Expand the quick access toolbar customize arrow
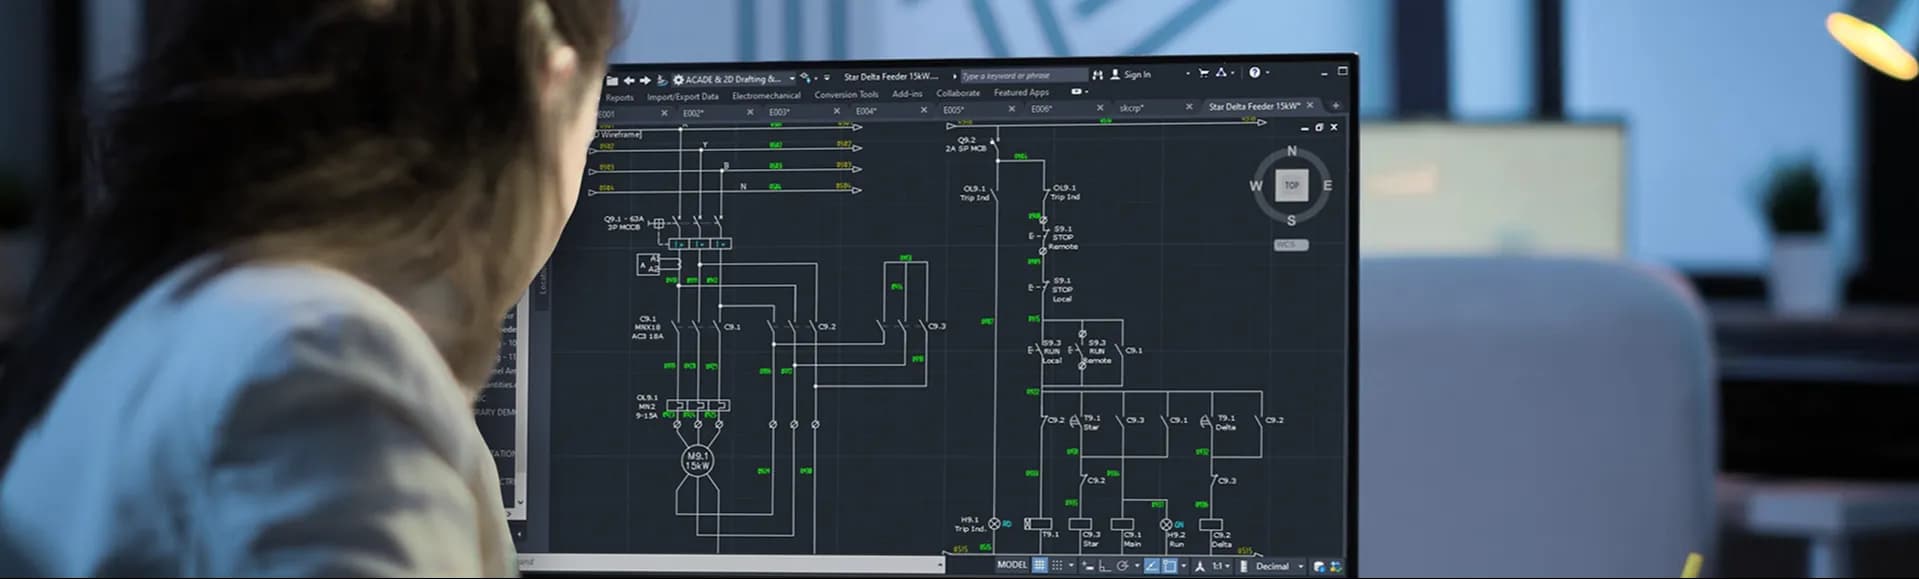This screenshot has height=579, width=1919. coord(827,77)
